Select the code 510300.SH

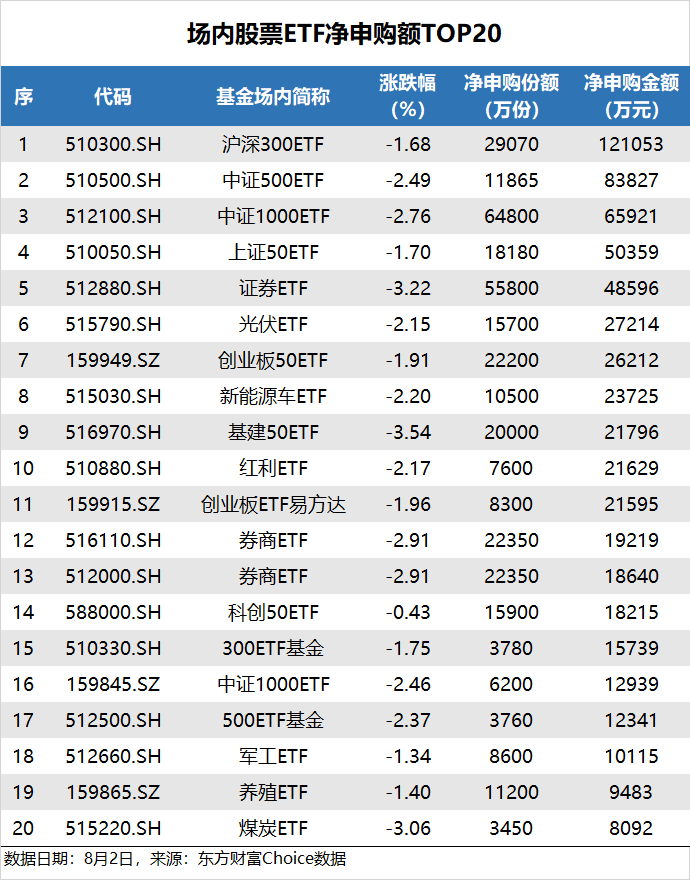pos(112,144)
